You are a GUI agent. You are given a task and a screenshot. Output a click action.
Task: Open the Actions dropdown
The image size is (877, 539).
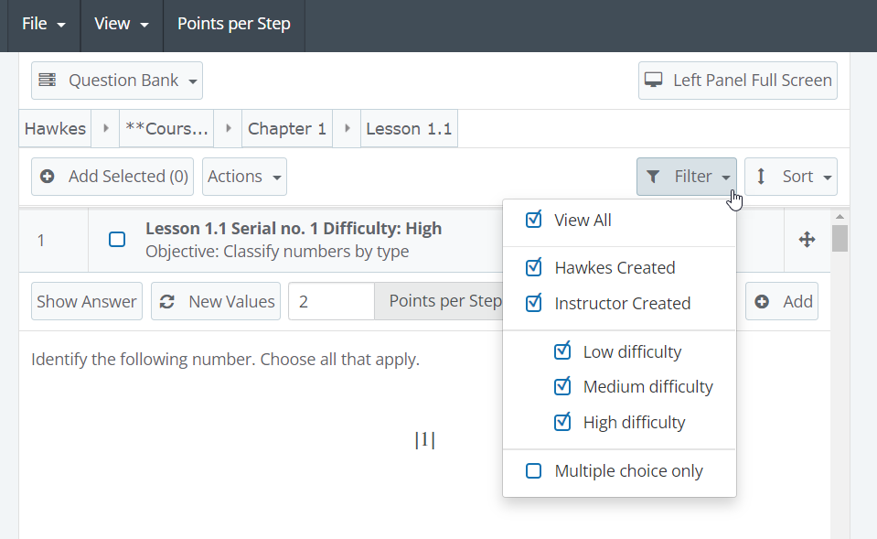pos(244,177)
